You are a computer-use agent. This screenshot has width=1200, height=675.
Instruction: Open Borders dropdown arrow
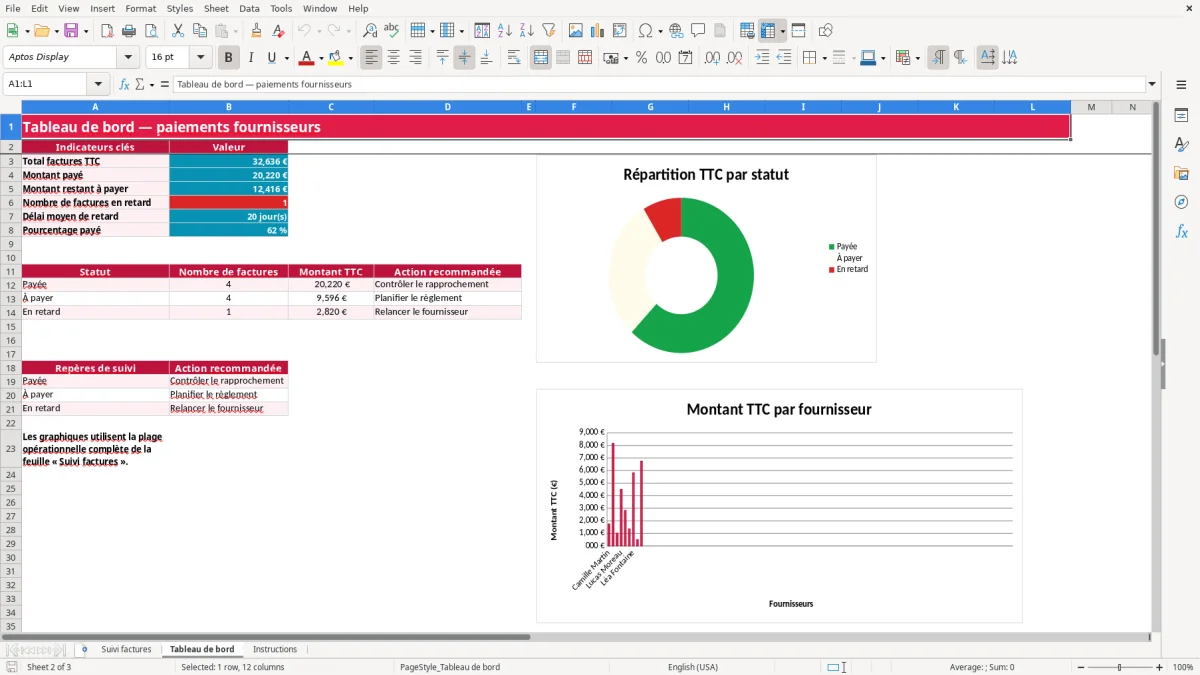coord(824,58)
